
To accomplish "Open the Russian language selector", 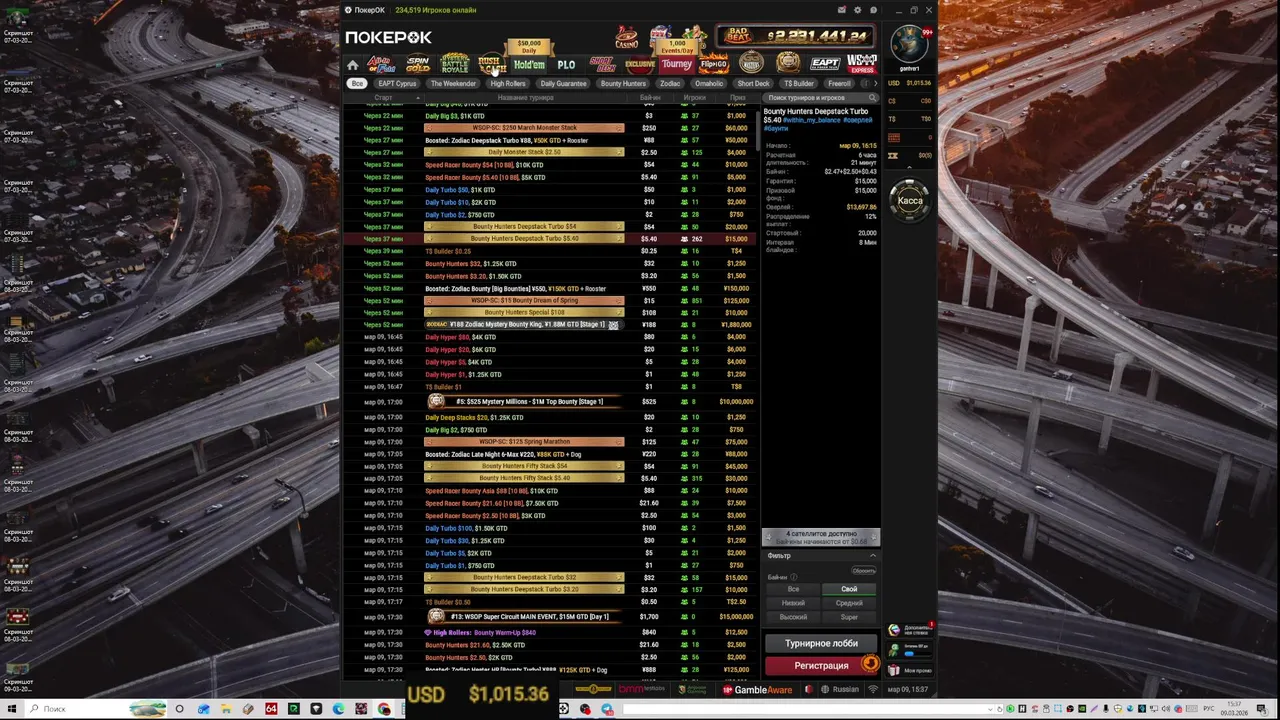I will 840,690.
